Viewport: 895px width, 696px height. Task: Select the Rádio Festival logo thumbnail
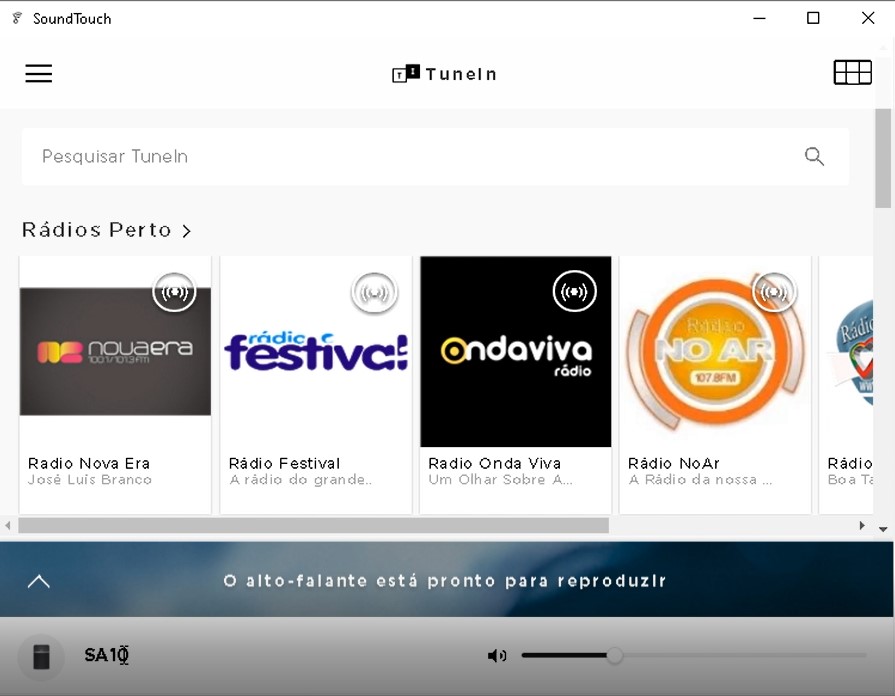(x=316, y=352)
